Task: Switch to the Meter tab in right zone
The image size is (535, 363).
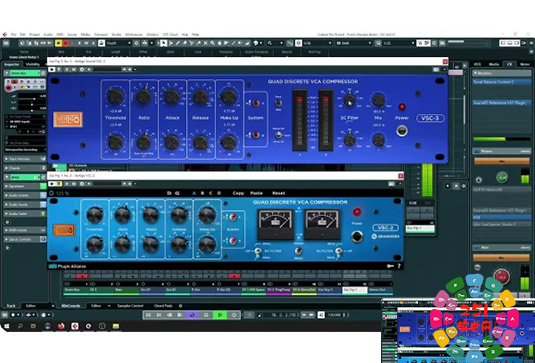Action: [x=525, y=64]
